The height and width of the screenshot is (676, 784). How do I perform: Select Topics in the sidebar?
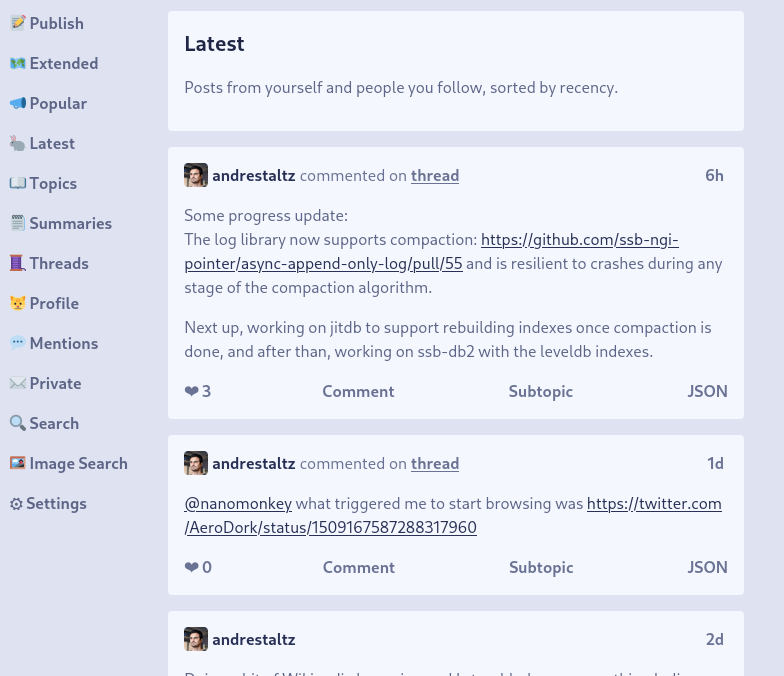(x=44, y=183)
